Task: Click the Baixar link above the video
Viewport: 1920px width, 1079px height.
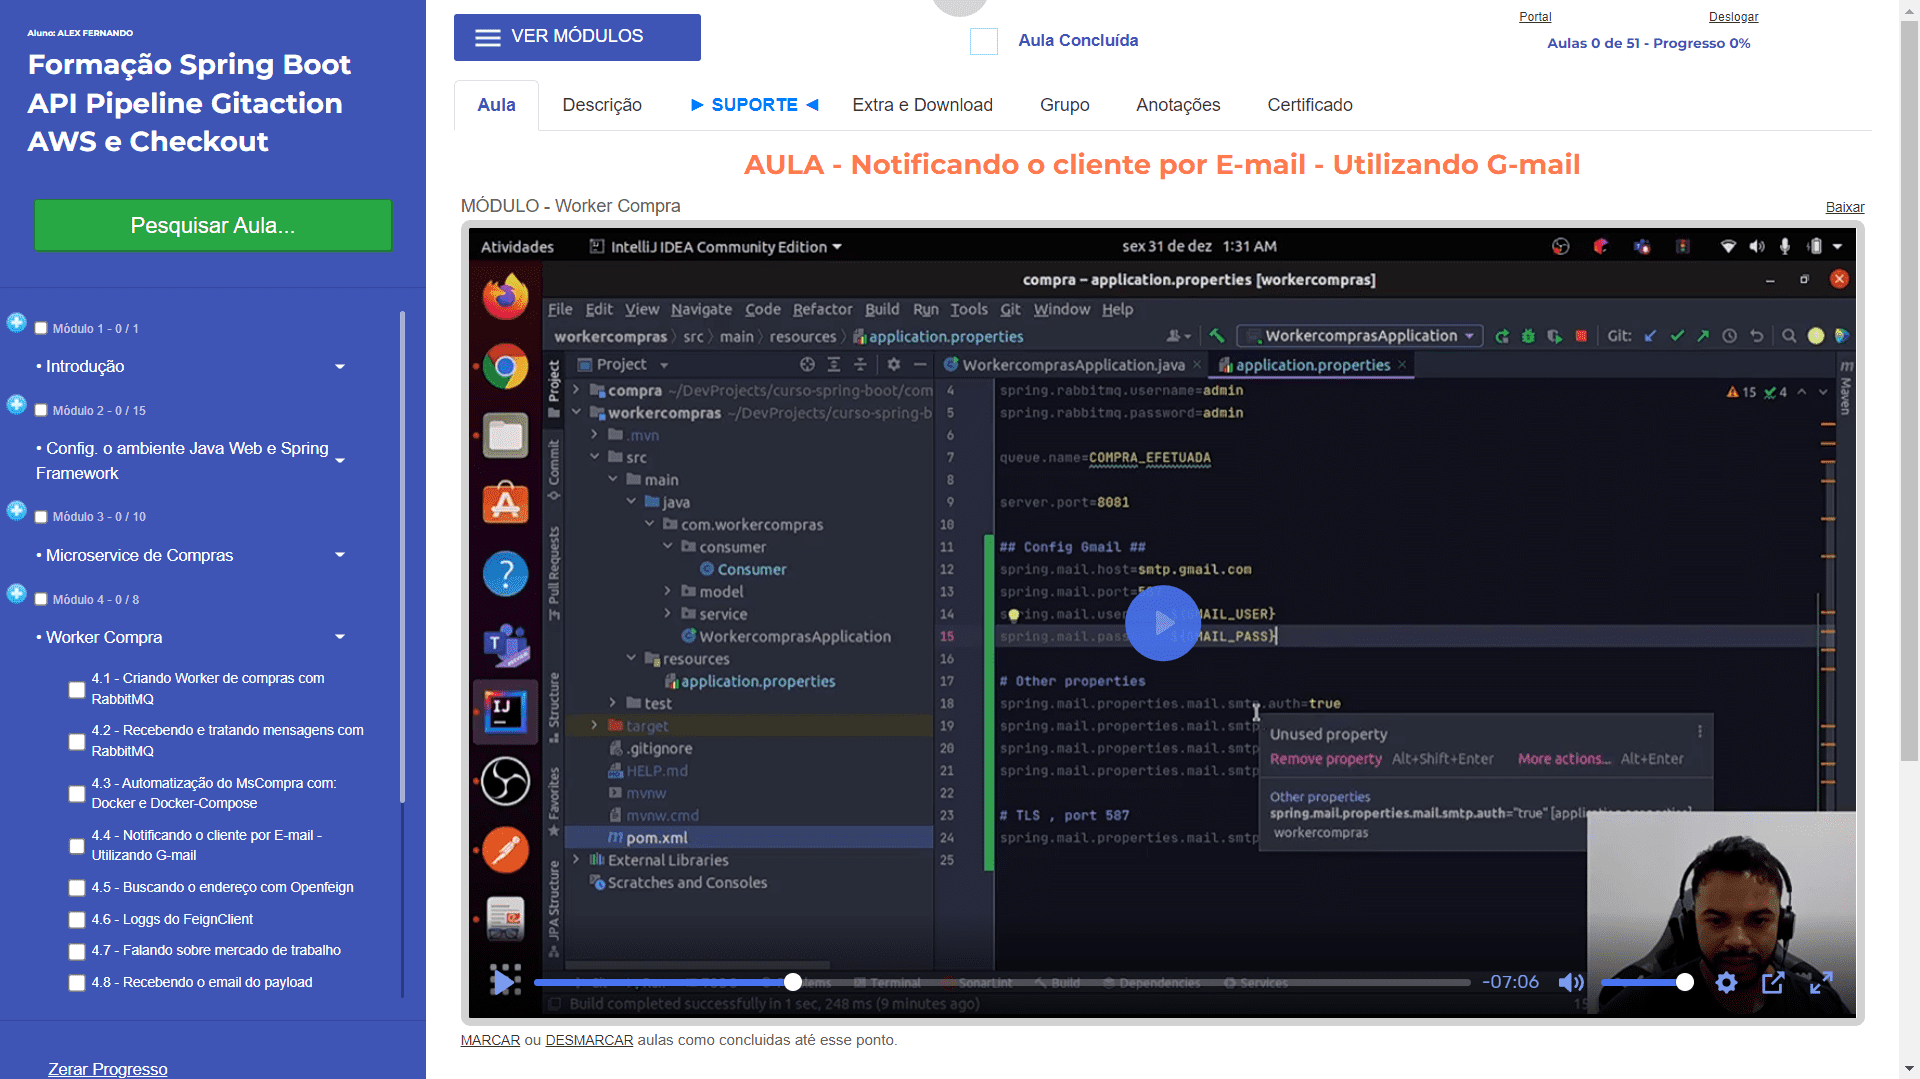Action: pos(1845,207)
